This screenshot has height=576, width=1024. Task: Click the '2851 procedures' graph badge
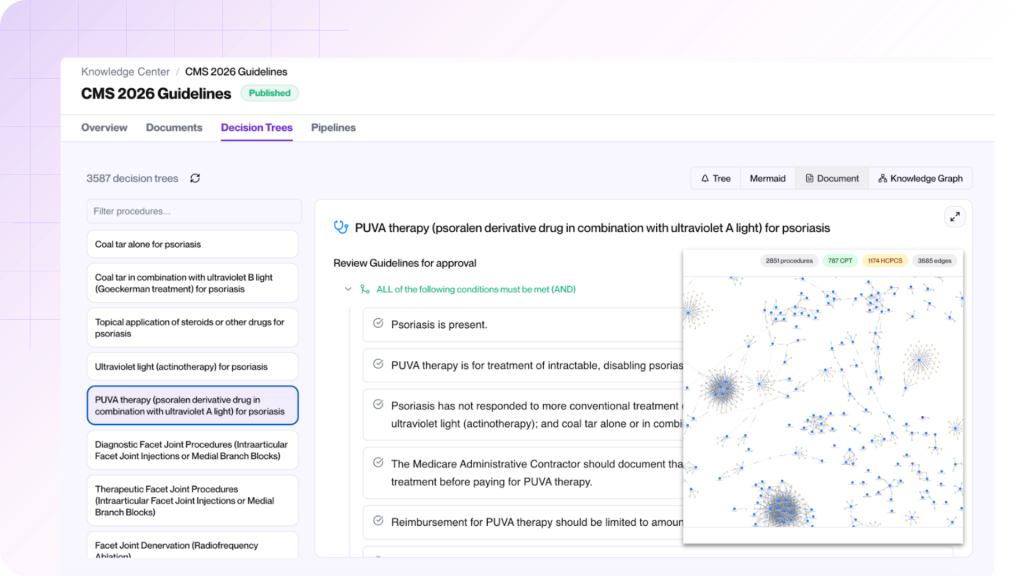point(789,261)
